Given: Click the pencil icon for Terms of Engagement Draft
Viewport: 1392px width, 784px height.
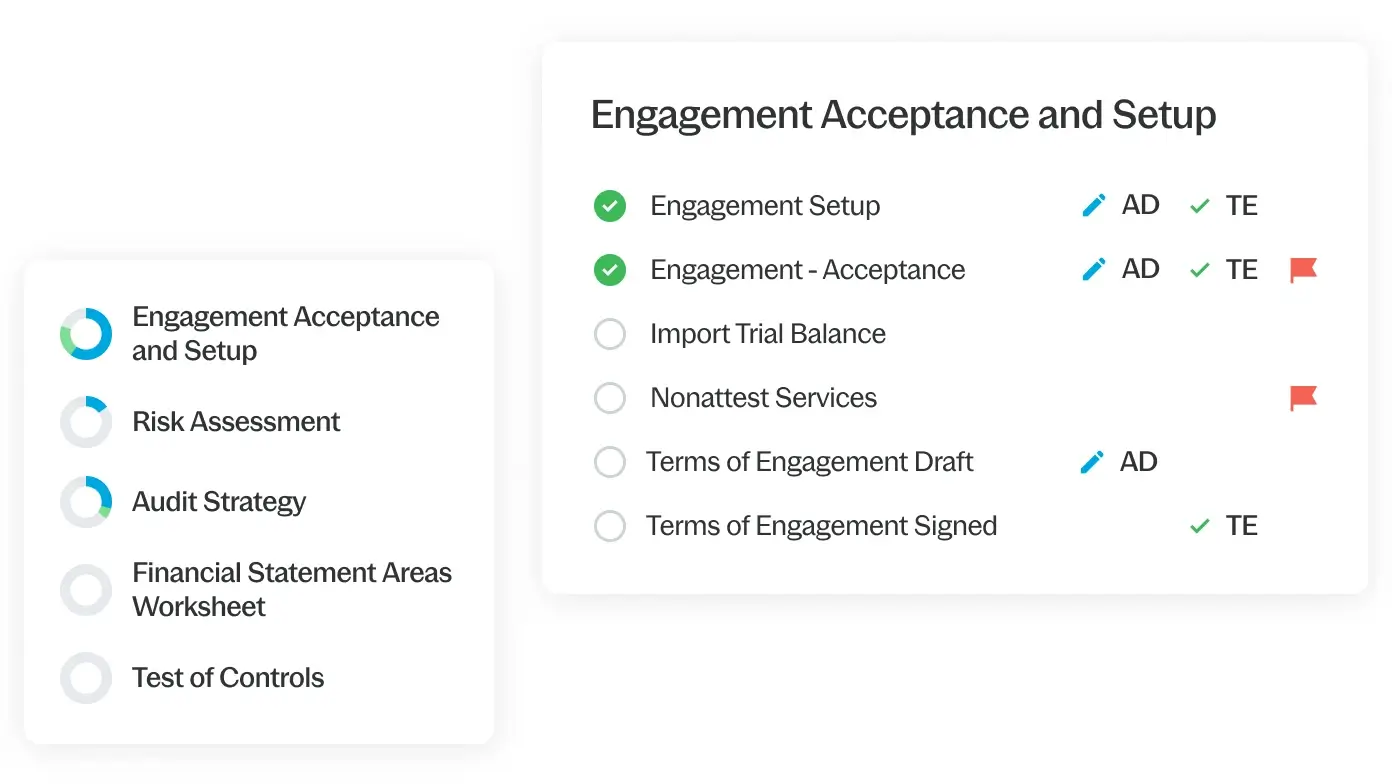Looking at the screenshot, I should 1094,462.
